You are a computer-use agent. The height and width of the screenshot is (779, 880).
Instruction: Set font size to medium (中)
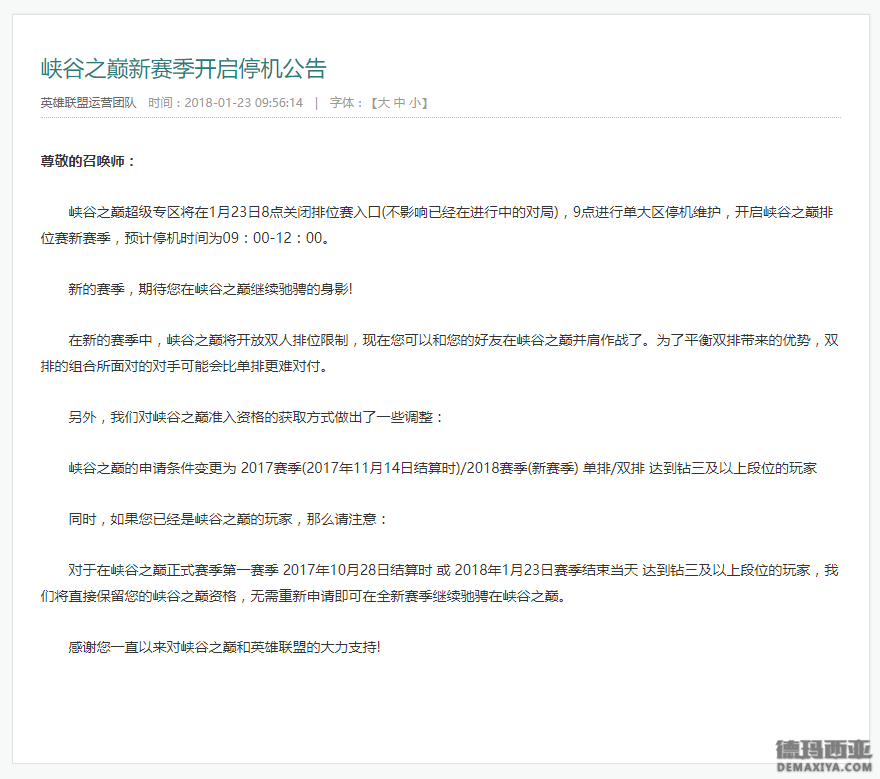[400, 103]
